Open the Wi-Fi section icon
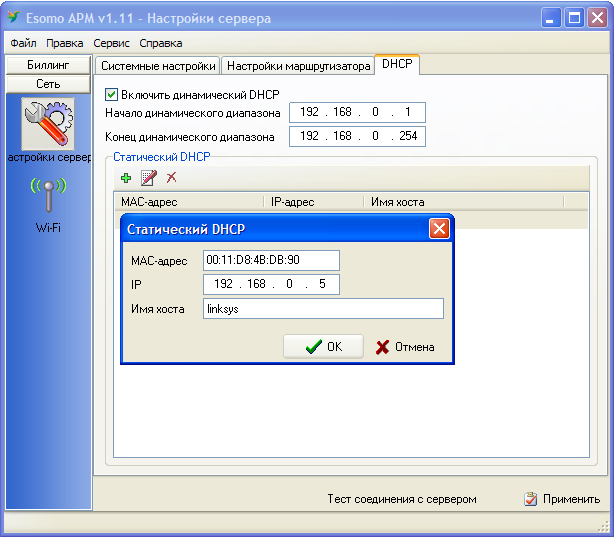 click(x=47, y=194)
